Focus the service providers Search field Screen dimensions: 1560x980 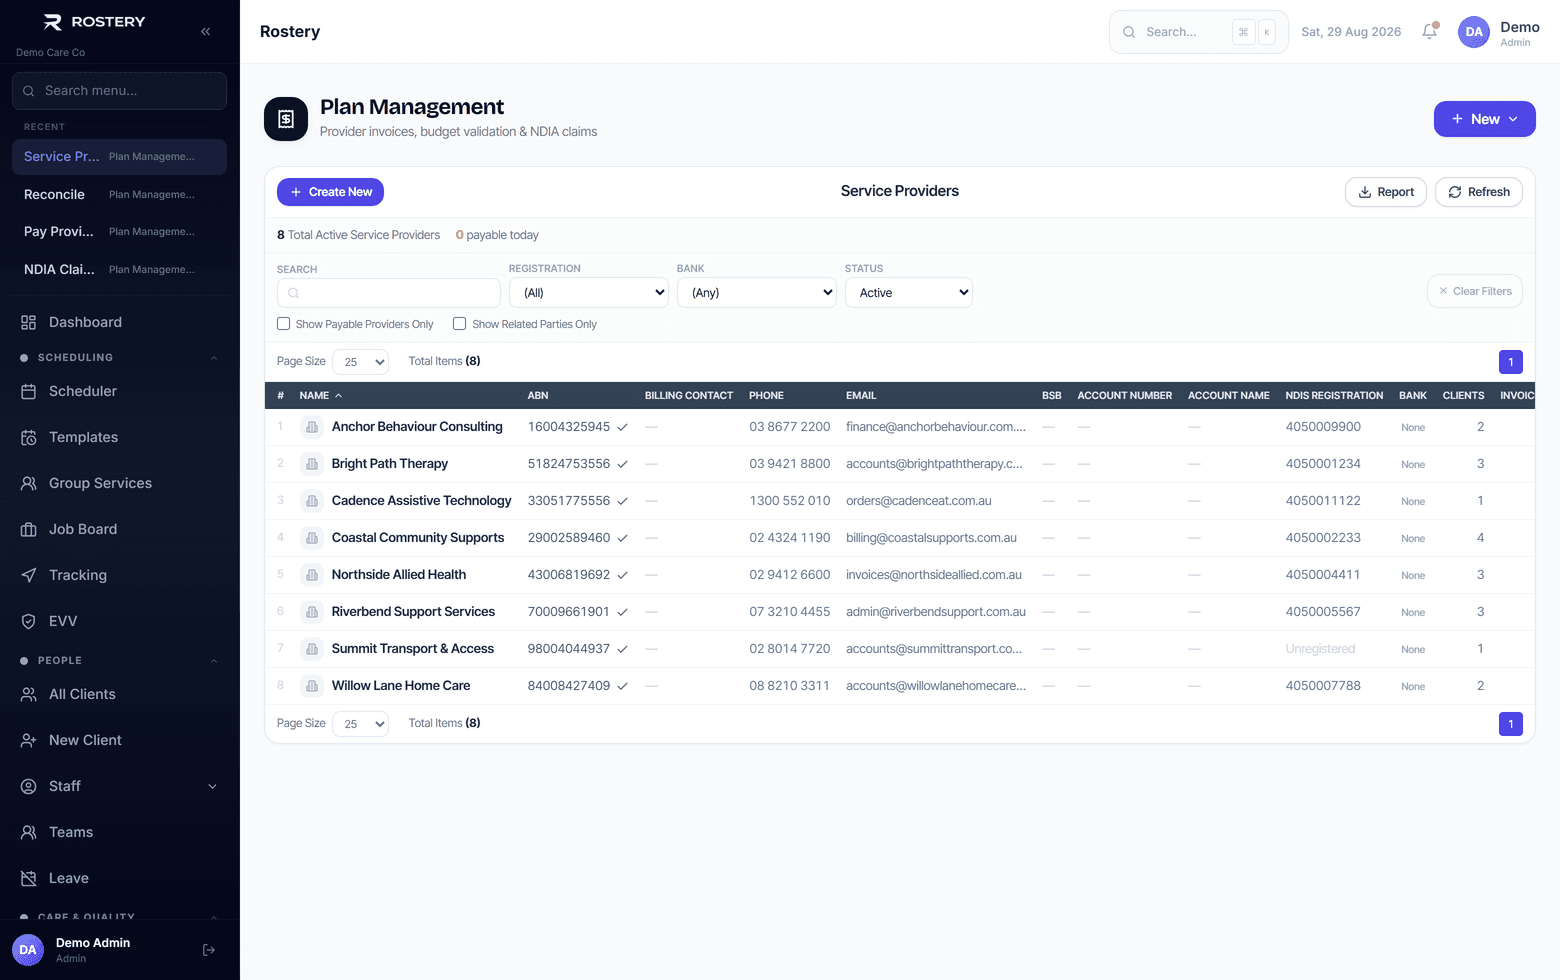(x=389, y=293)
